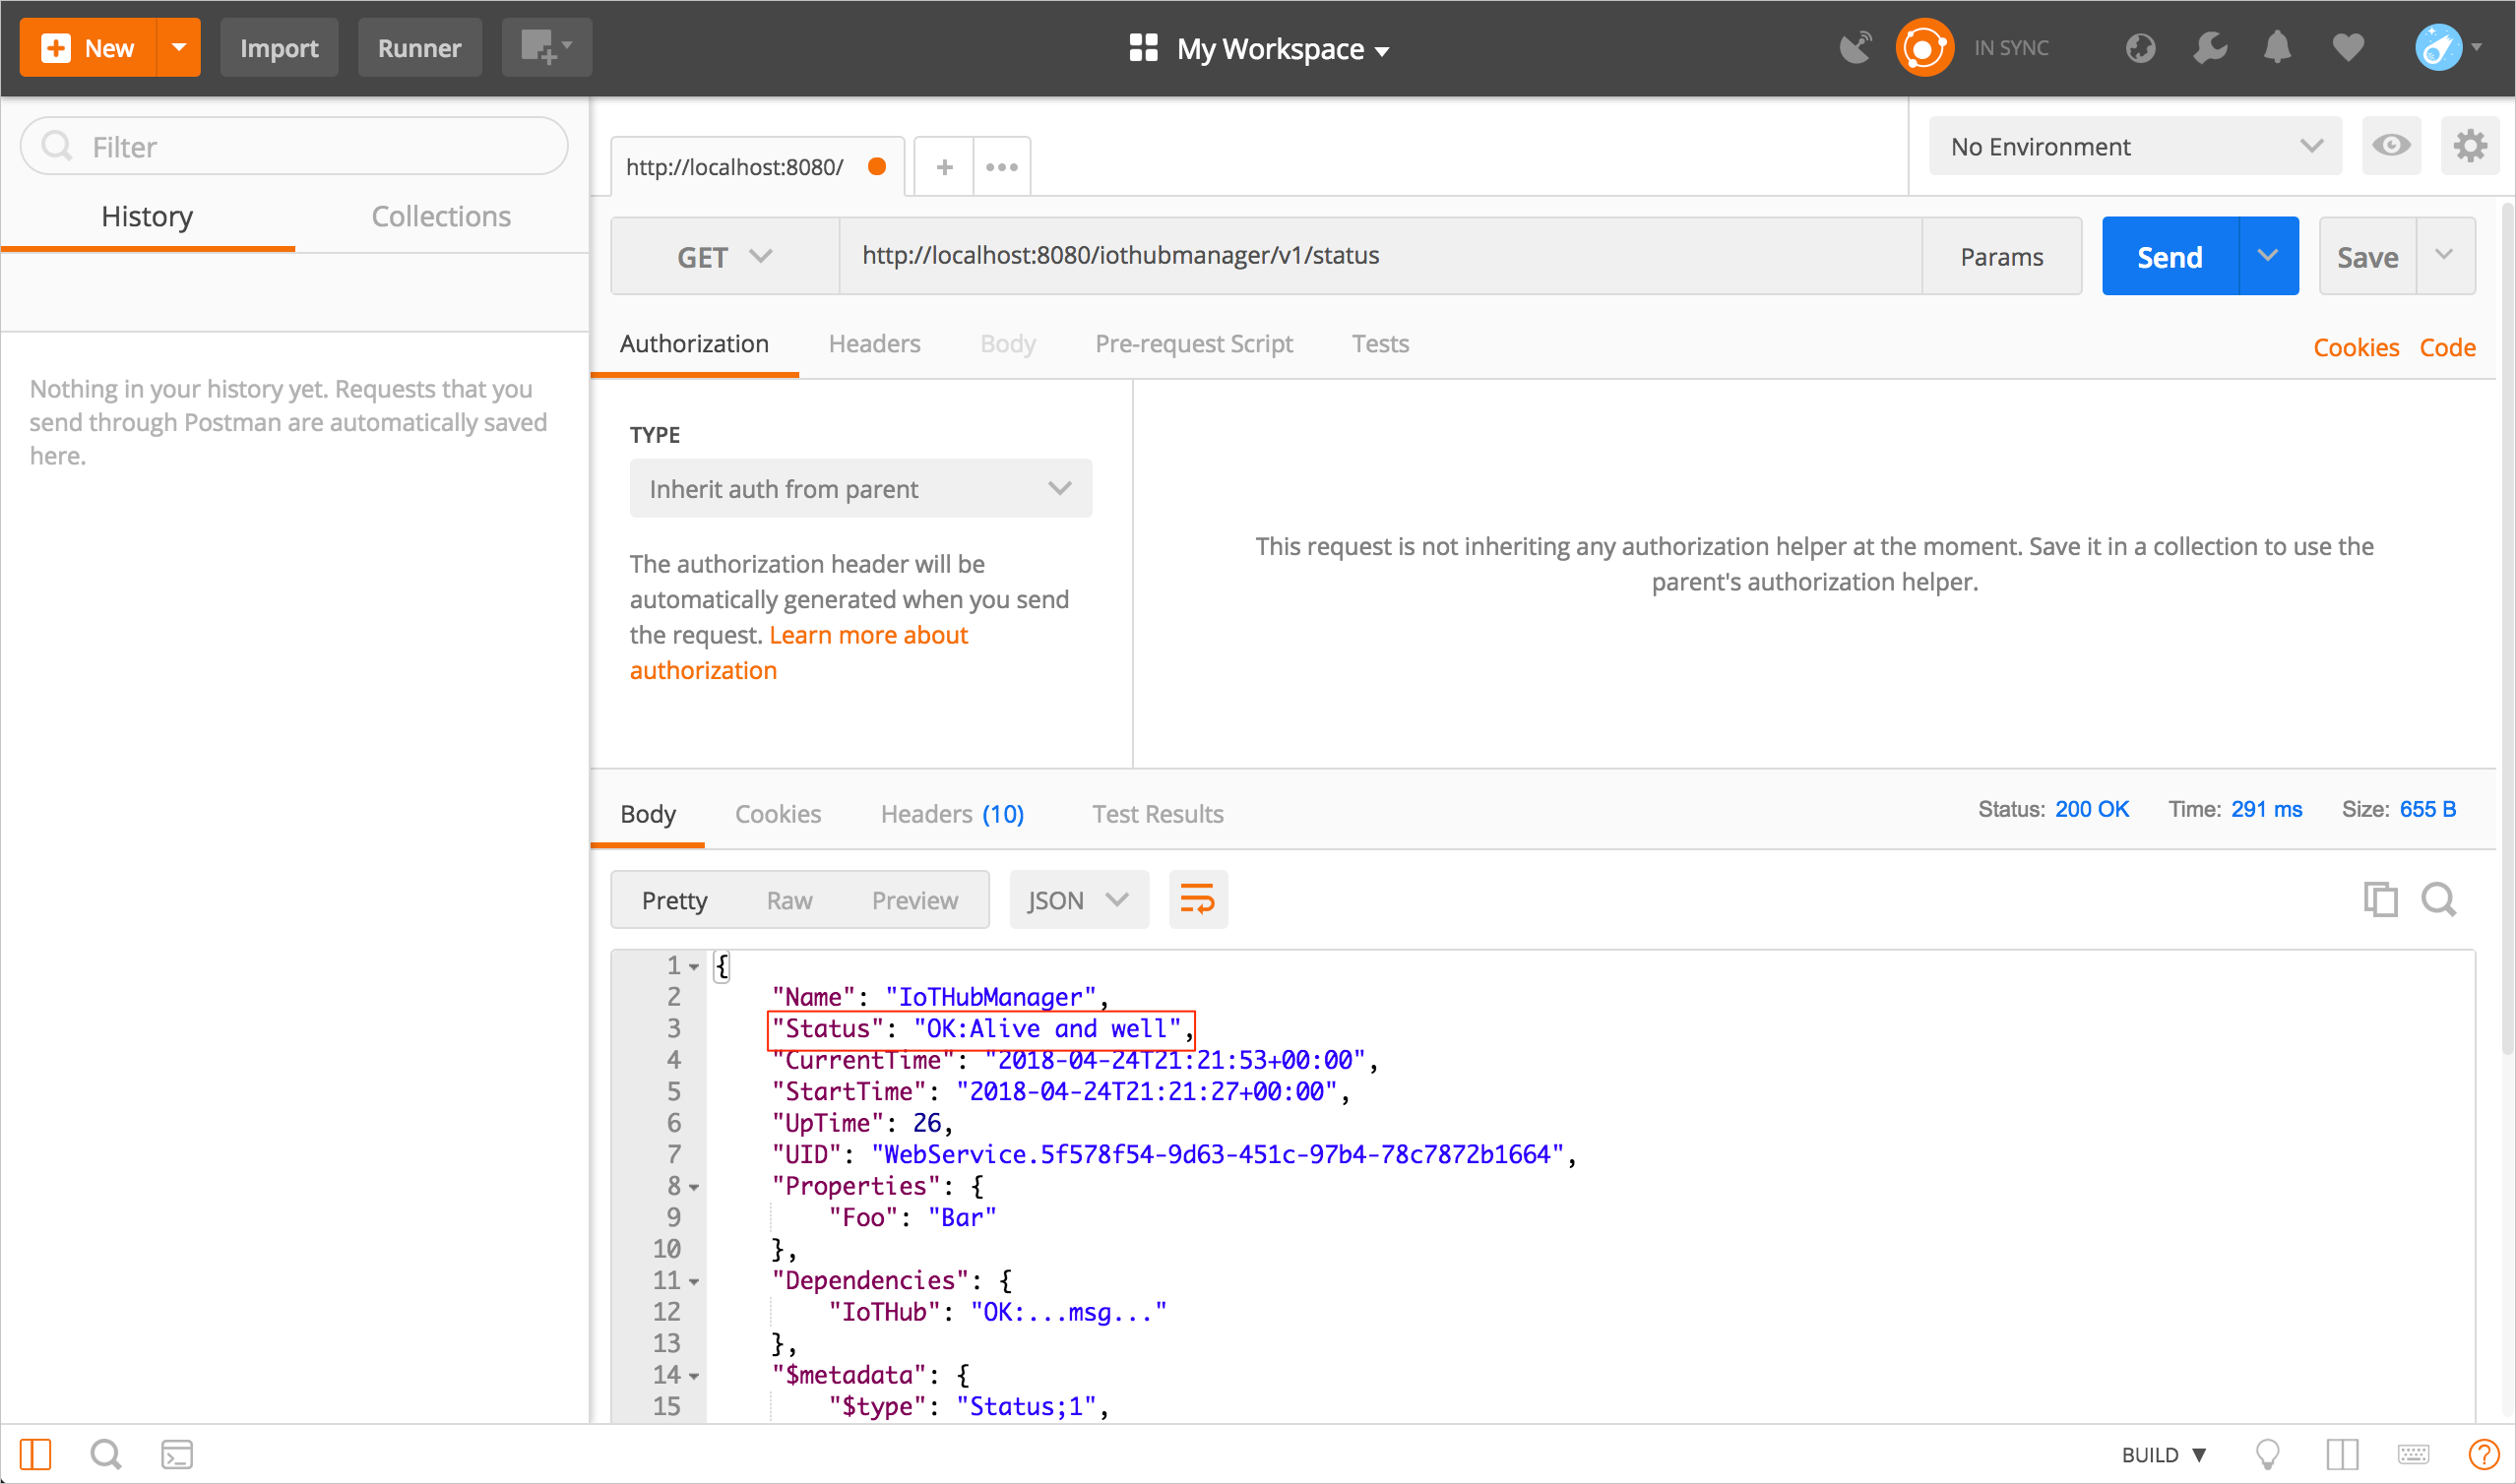Open the Send button dropdown arrow
2516x1484 pixels.
pos(2268,256)
